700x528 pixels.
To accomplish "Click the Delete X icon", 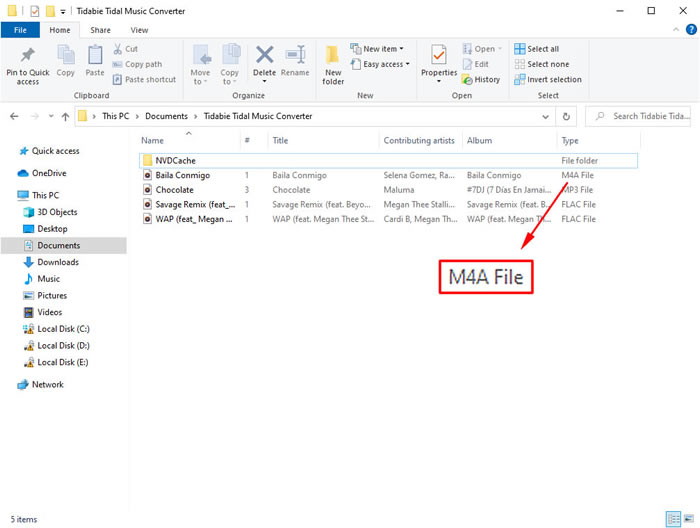I will 264,55.
